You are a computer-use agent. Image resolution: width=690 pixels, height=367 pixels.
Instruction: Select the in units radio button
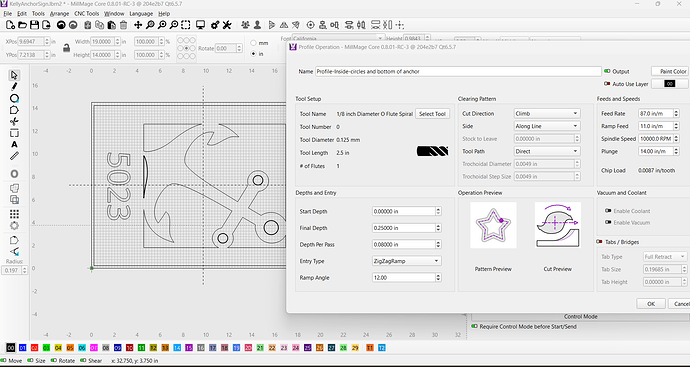253,54
